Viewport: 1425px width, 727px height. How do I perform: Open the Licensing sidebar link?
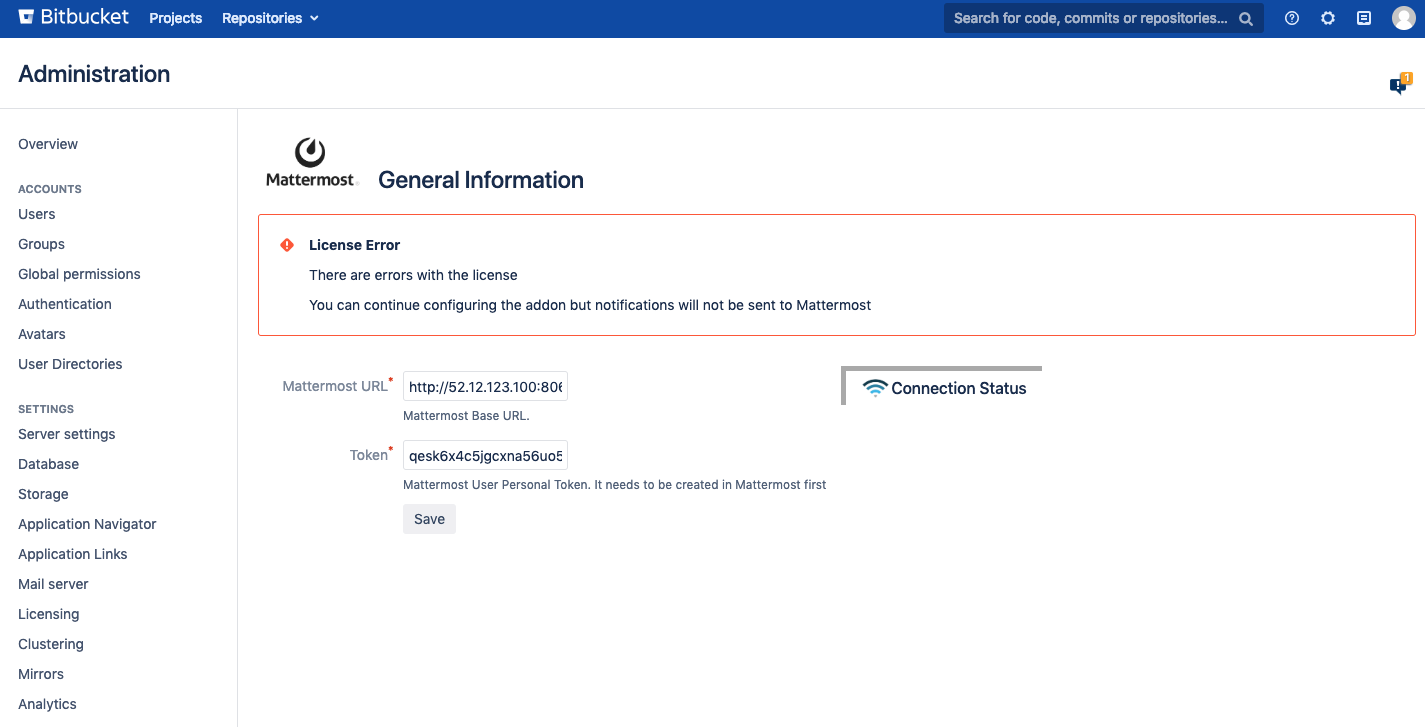[48, 614]
